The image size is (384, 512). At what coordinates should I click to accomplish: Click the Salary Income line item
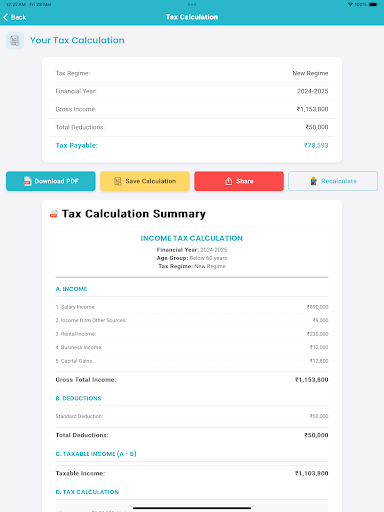tap(192, 307)
